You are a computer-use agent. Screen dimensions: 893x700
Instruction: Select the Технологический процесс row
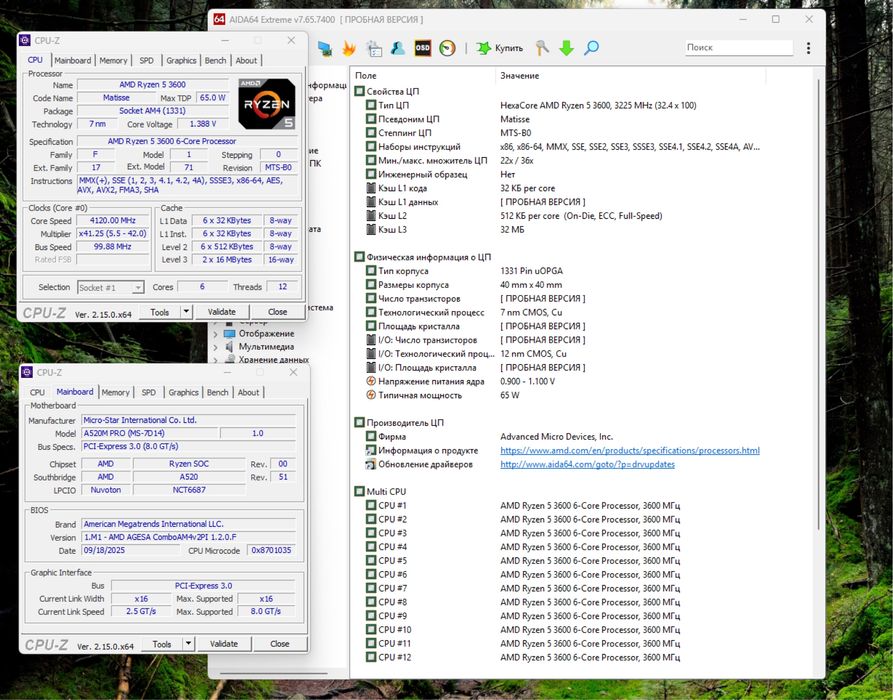coord(581,312)
